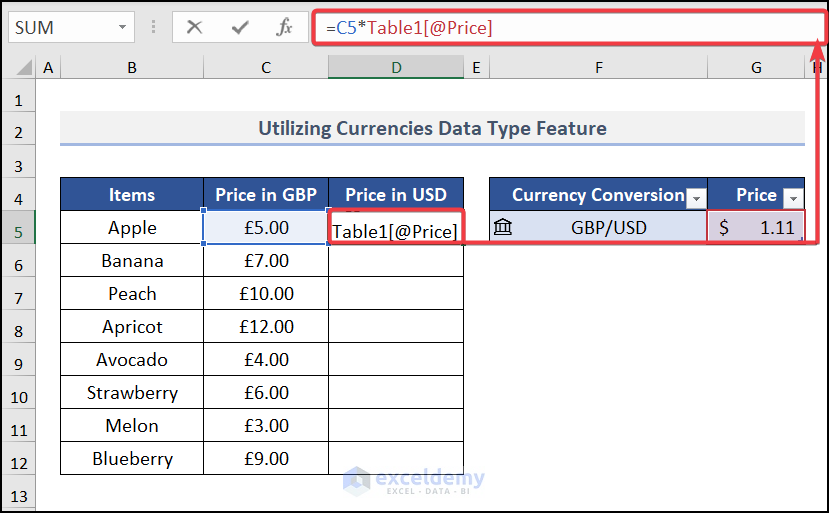The width and height of the screenshot is (829, 513).
Task: Open the Currency Conversion filter dropdown
Action: tap(696, 197)
